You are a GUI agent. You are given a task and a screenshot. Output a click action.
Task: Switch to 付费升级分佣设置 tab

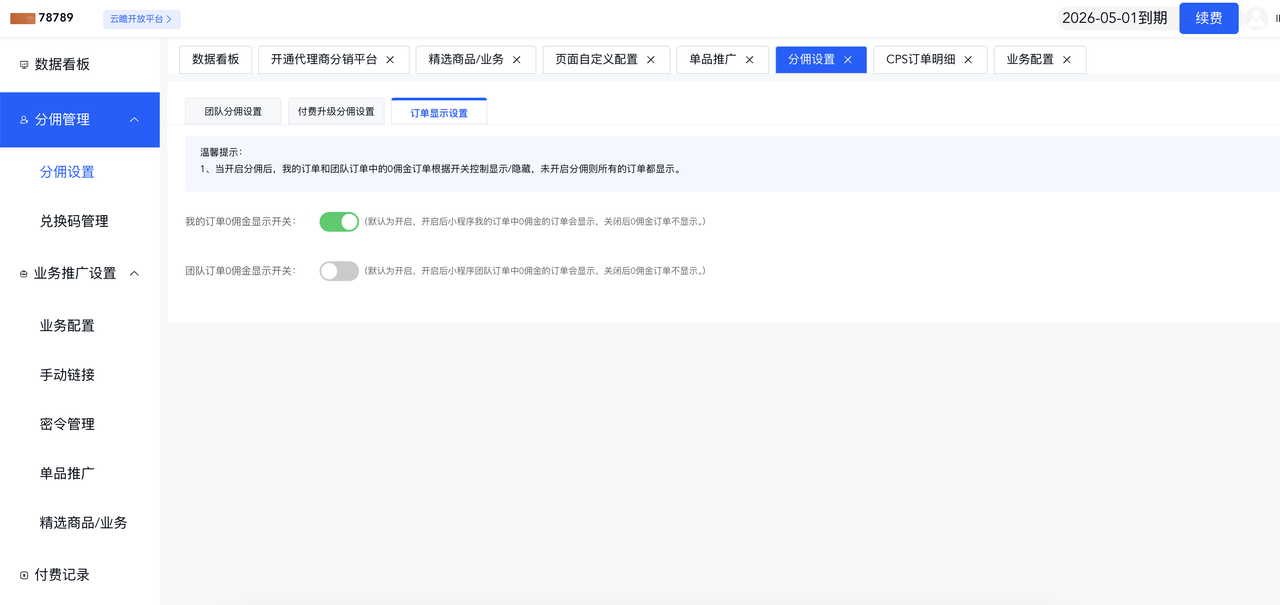pyautogui.click(x=336, y=112)
